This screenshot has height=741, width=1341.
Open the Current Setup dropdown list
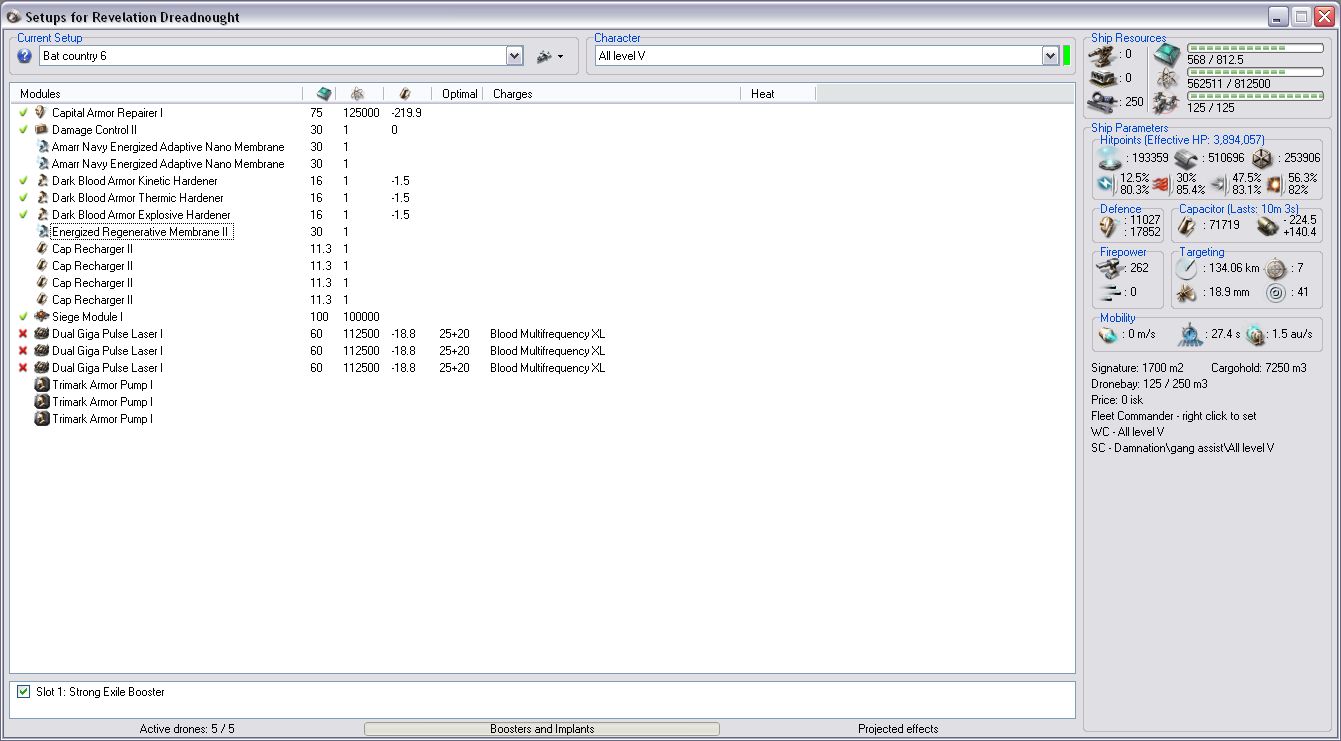tap(515, 56)
